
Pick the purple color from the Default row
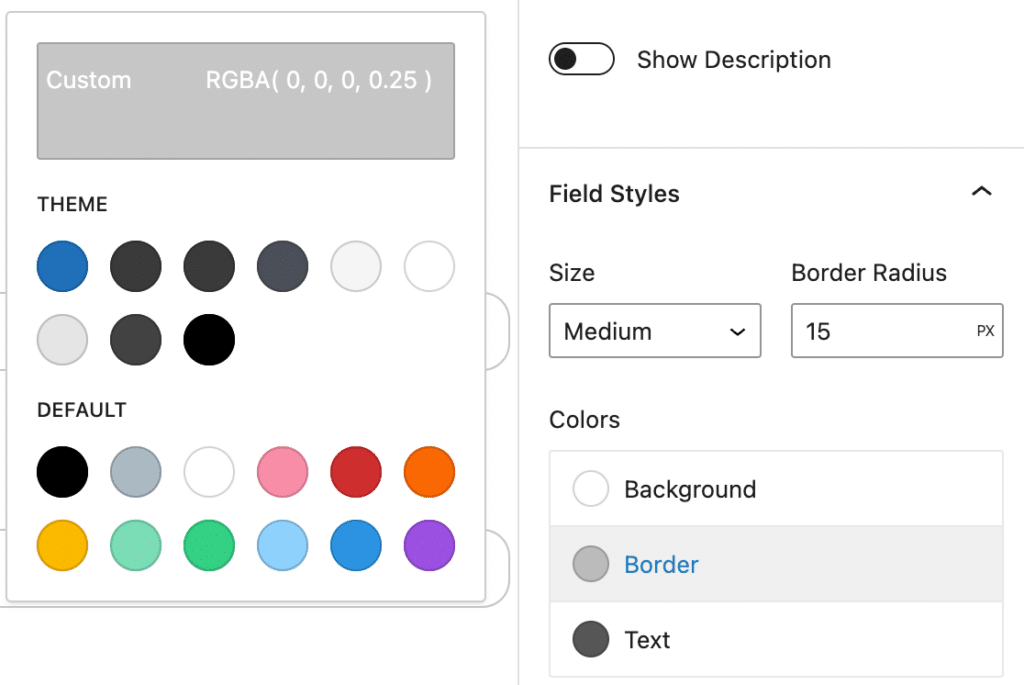click(x=429, y=545)
